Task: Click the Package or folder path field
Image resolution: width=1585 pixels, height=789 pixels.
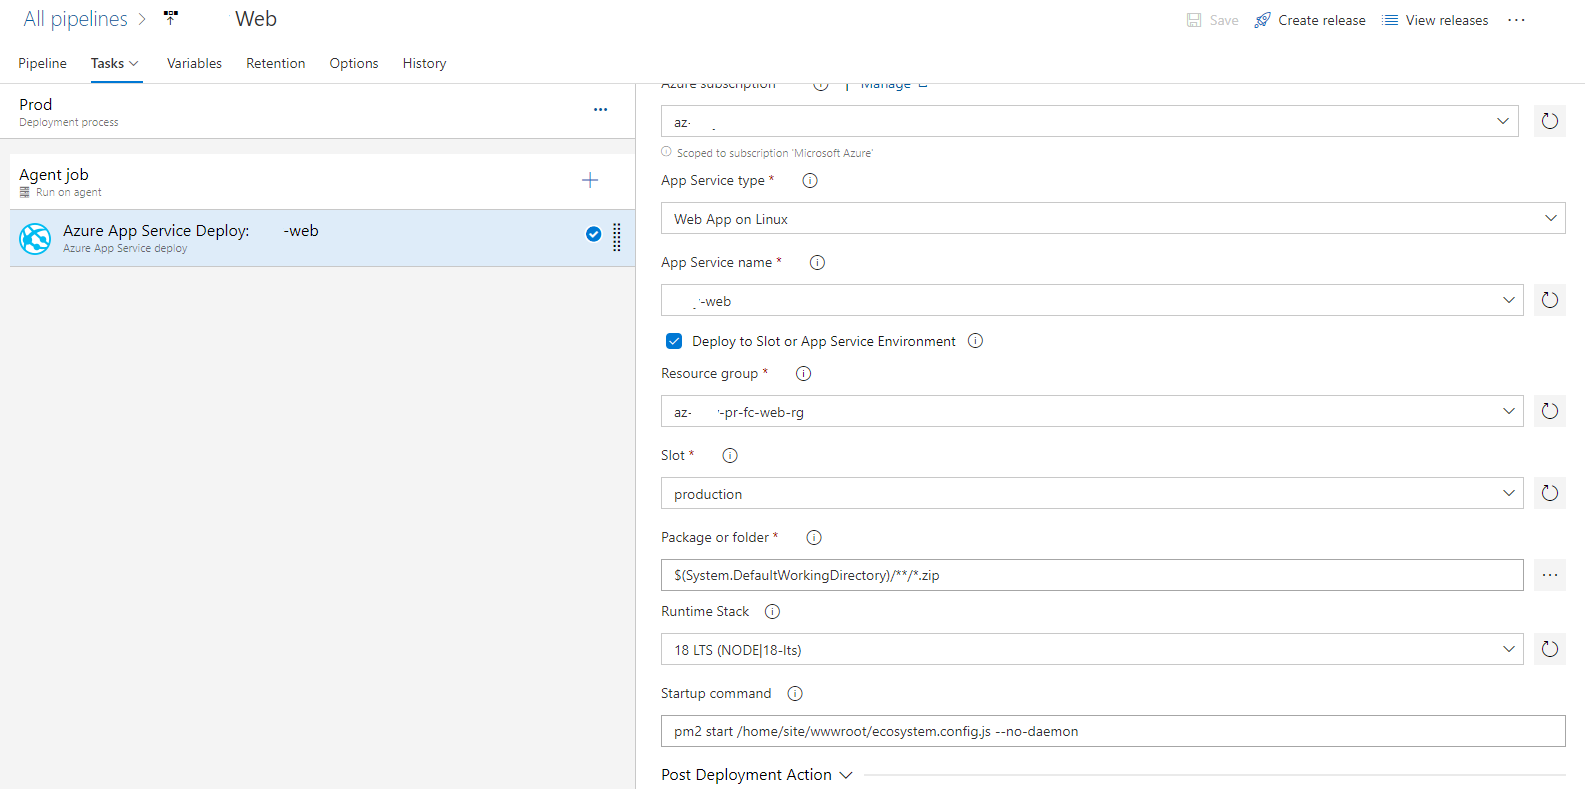Action: (1092, 575)
